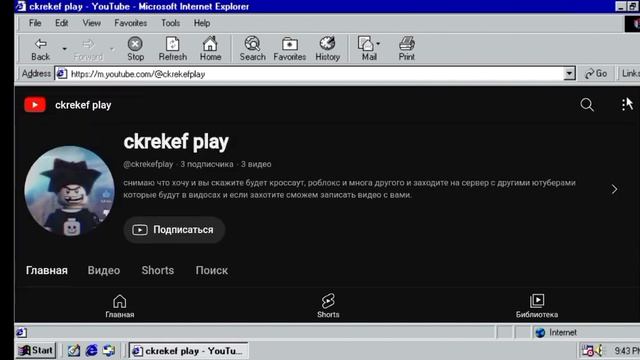Click the status bar page icon
640x360 pixels.
(x=21, y=332)
